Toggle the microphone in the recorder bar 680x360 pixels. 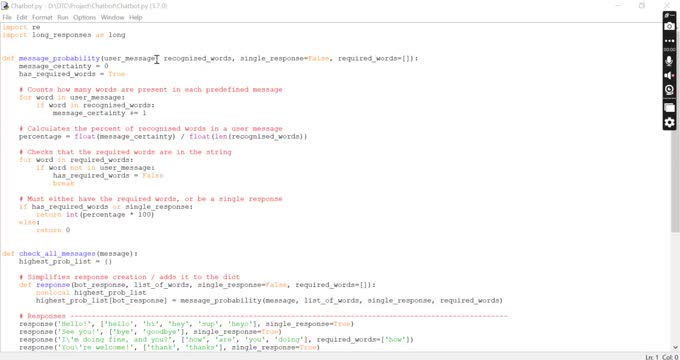tap(669, 61)
